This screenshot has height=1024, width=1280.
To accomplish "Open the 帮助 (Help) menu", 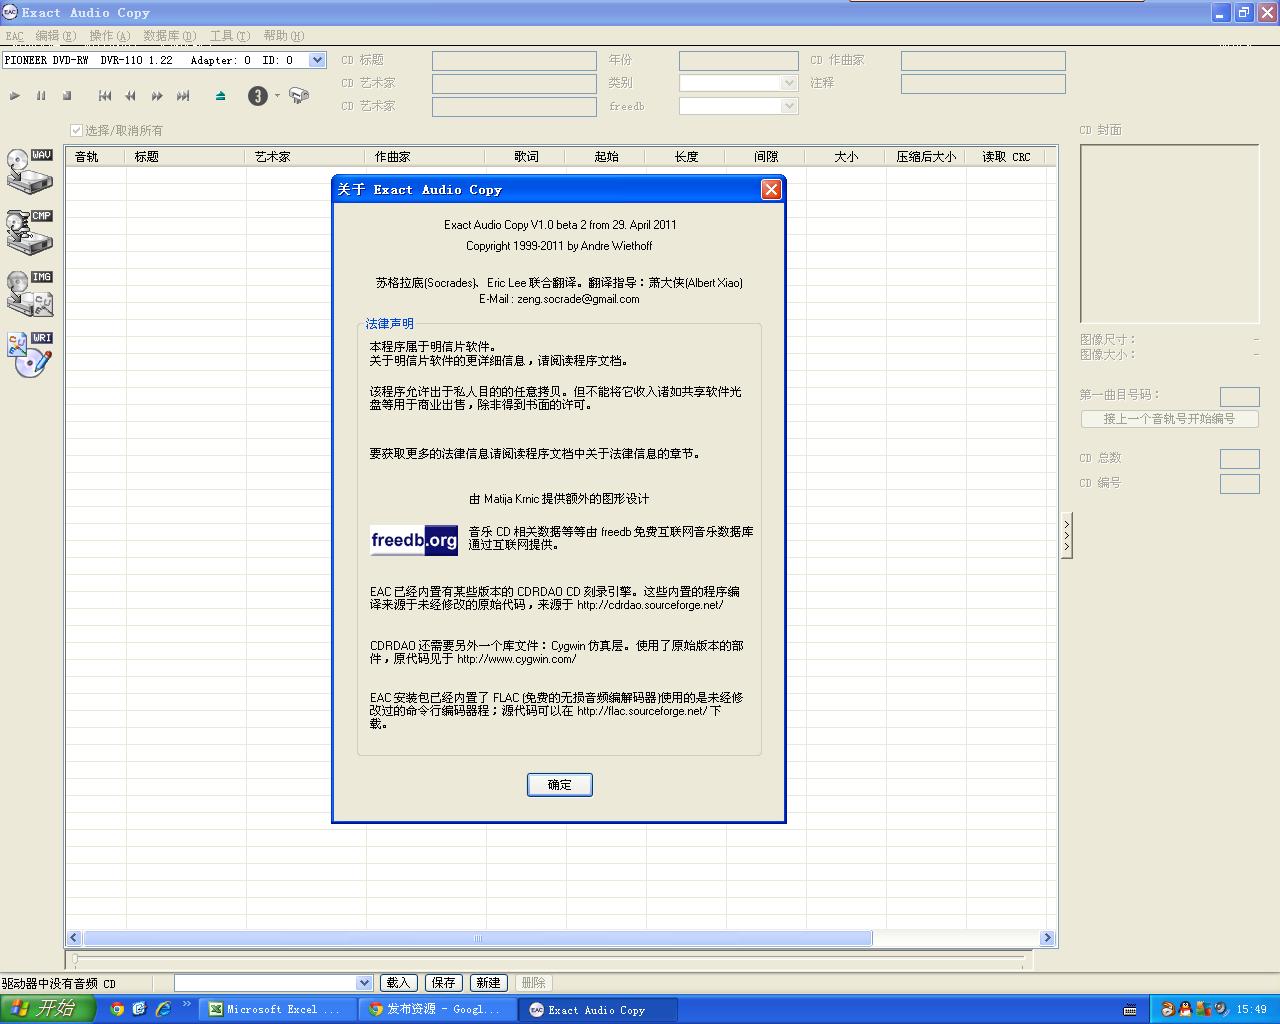I will (x=283, y=36).
